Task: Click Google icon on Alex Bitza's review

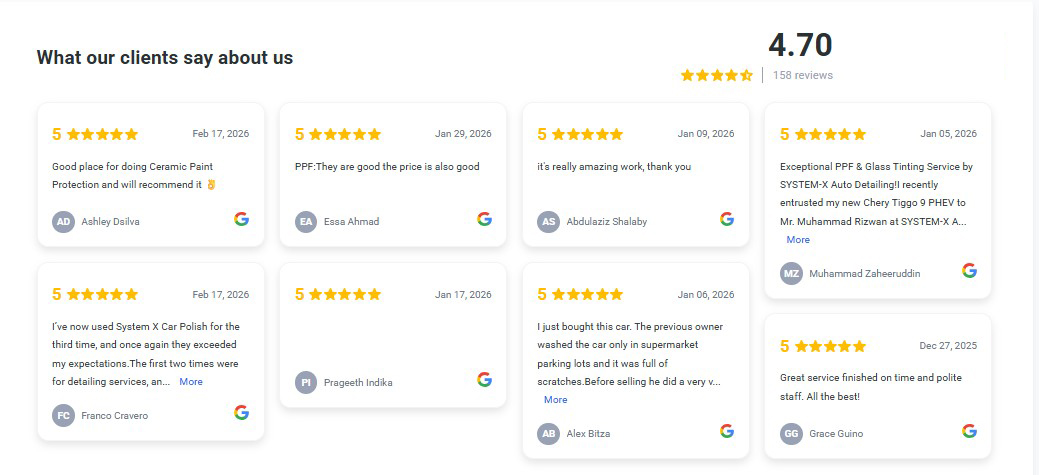Action: tap(727, 431)
